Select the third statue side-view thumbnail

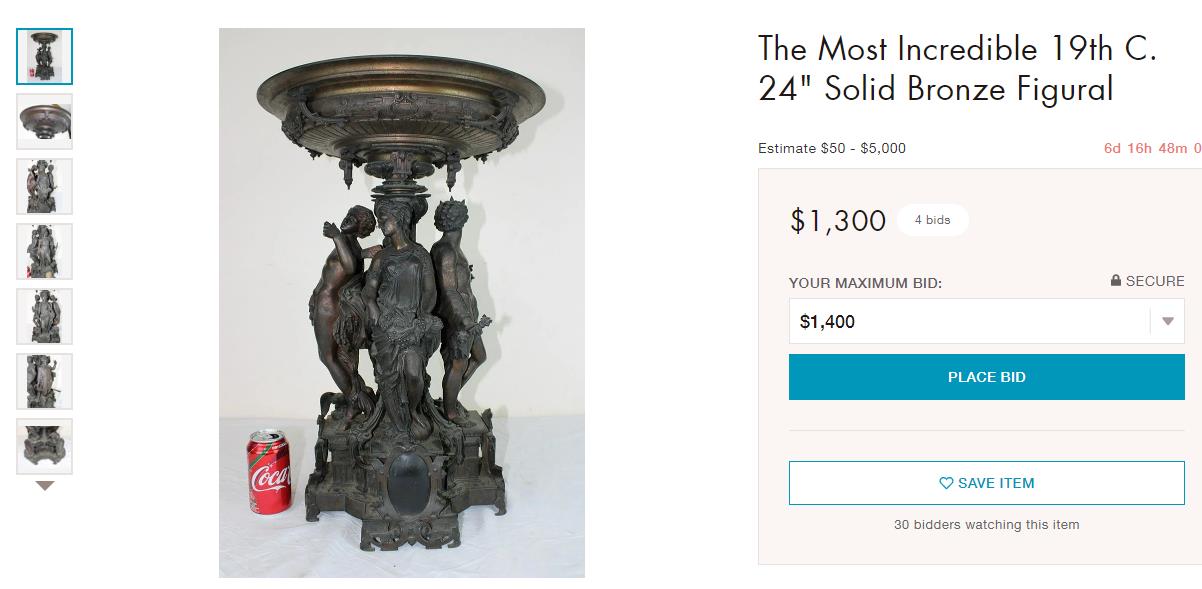pos(43,186)
